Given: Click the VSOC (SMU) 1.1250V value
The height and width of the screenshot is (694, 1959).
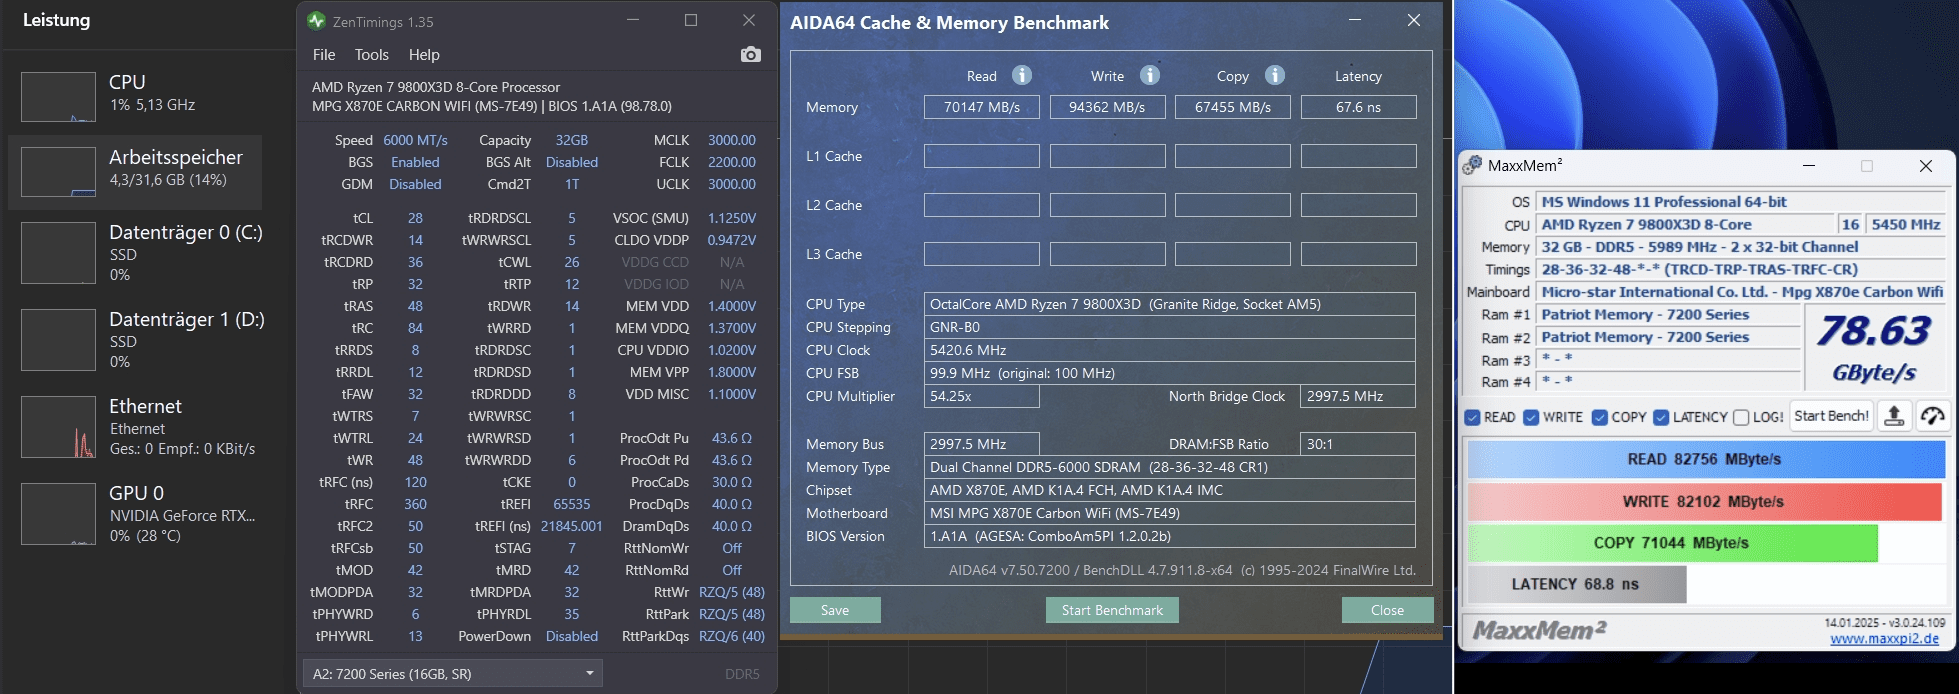Looking at the screenshot, I should [732, 218].
